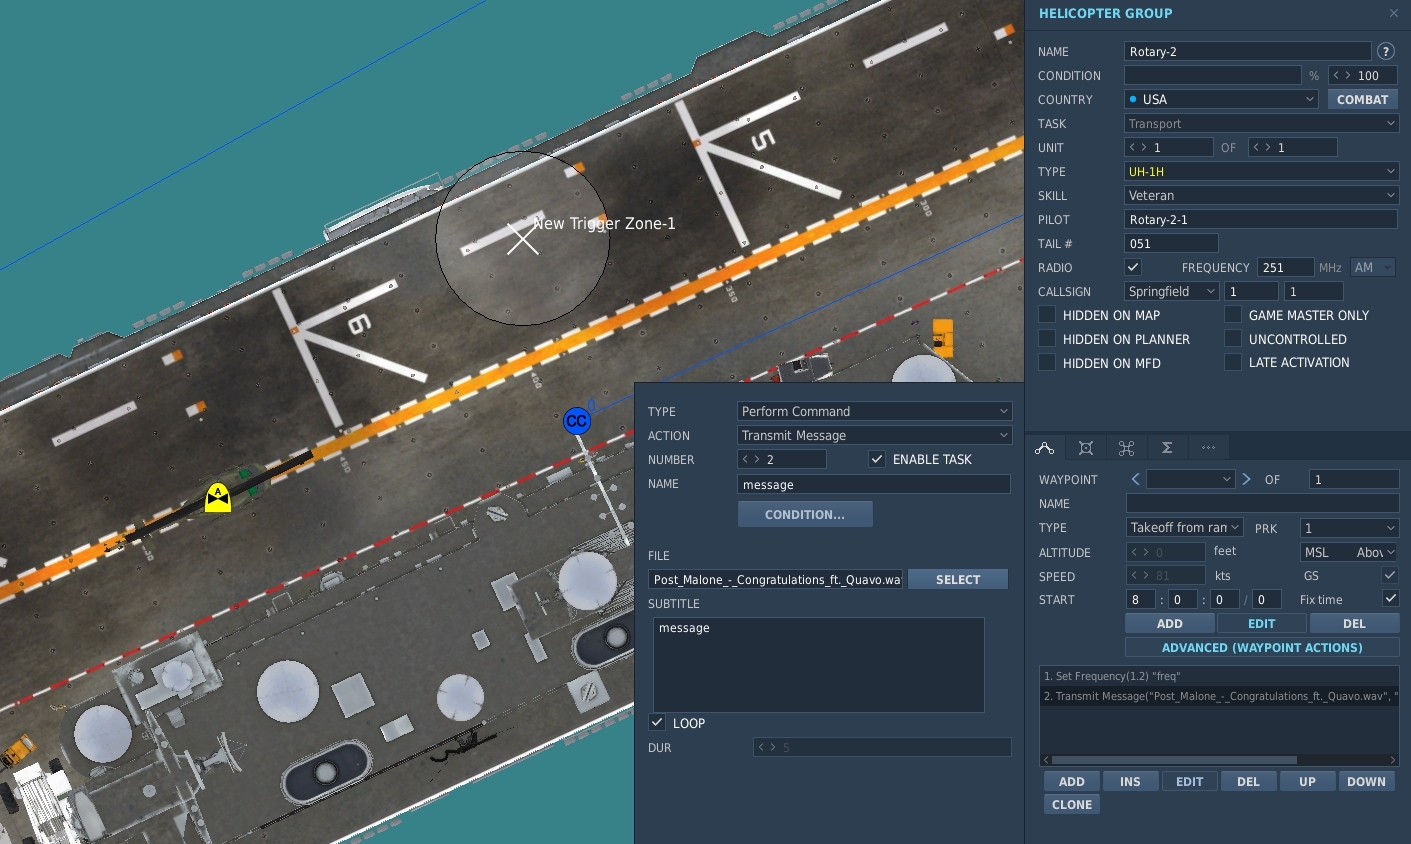
Task: Uncheck the LOOP checkbox
Action: point(657,722)
